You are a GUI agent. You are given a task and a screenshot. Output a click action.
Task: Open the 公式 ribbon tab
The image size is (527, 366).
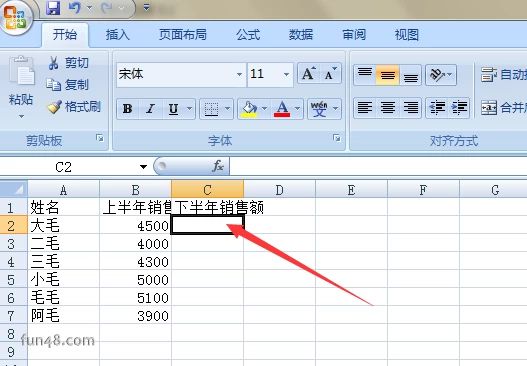pos(248,35)
